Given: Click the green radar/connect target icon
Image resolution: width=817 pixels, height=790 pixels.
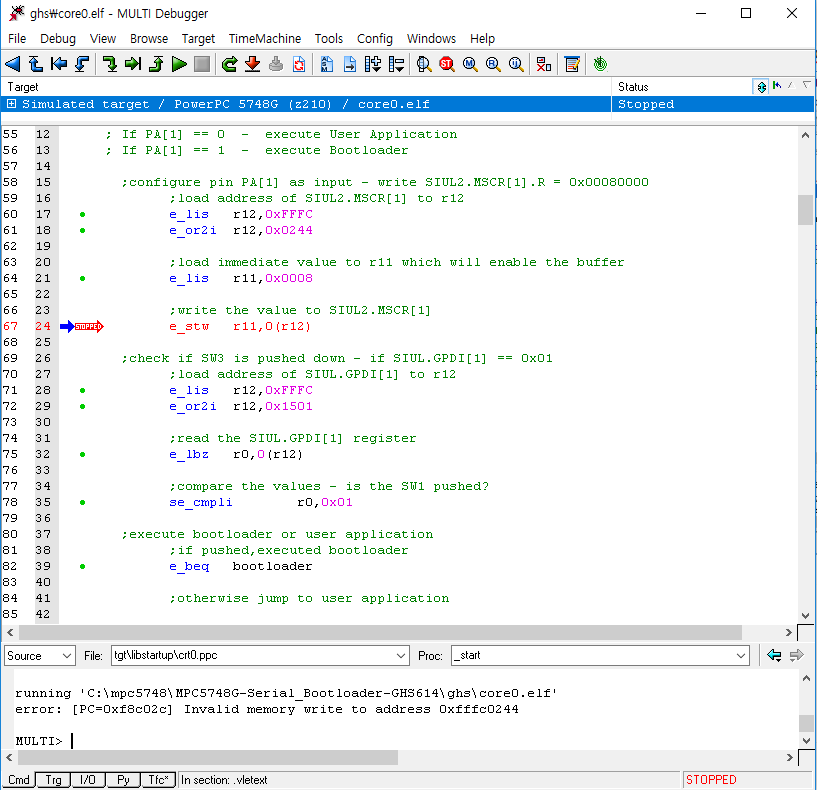Looking at the screenshot, I should click(600, 64).
